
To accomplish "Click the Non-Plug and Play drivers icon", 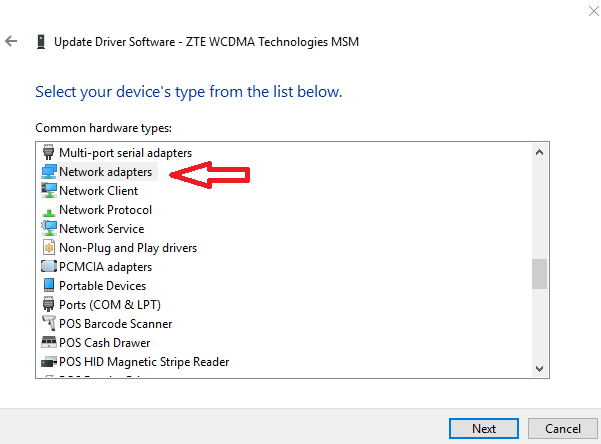I will [x=49, y=248].
